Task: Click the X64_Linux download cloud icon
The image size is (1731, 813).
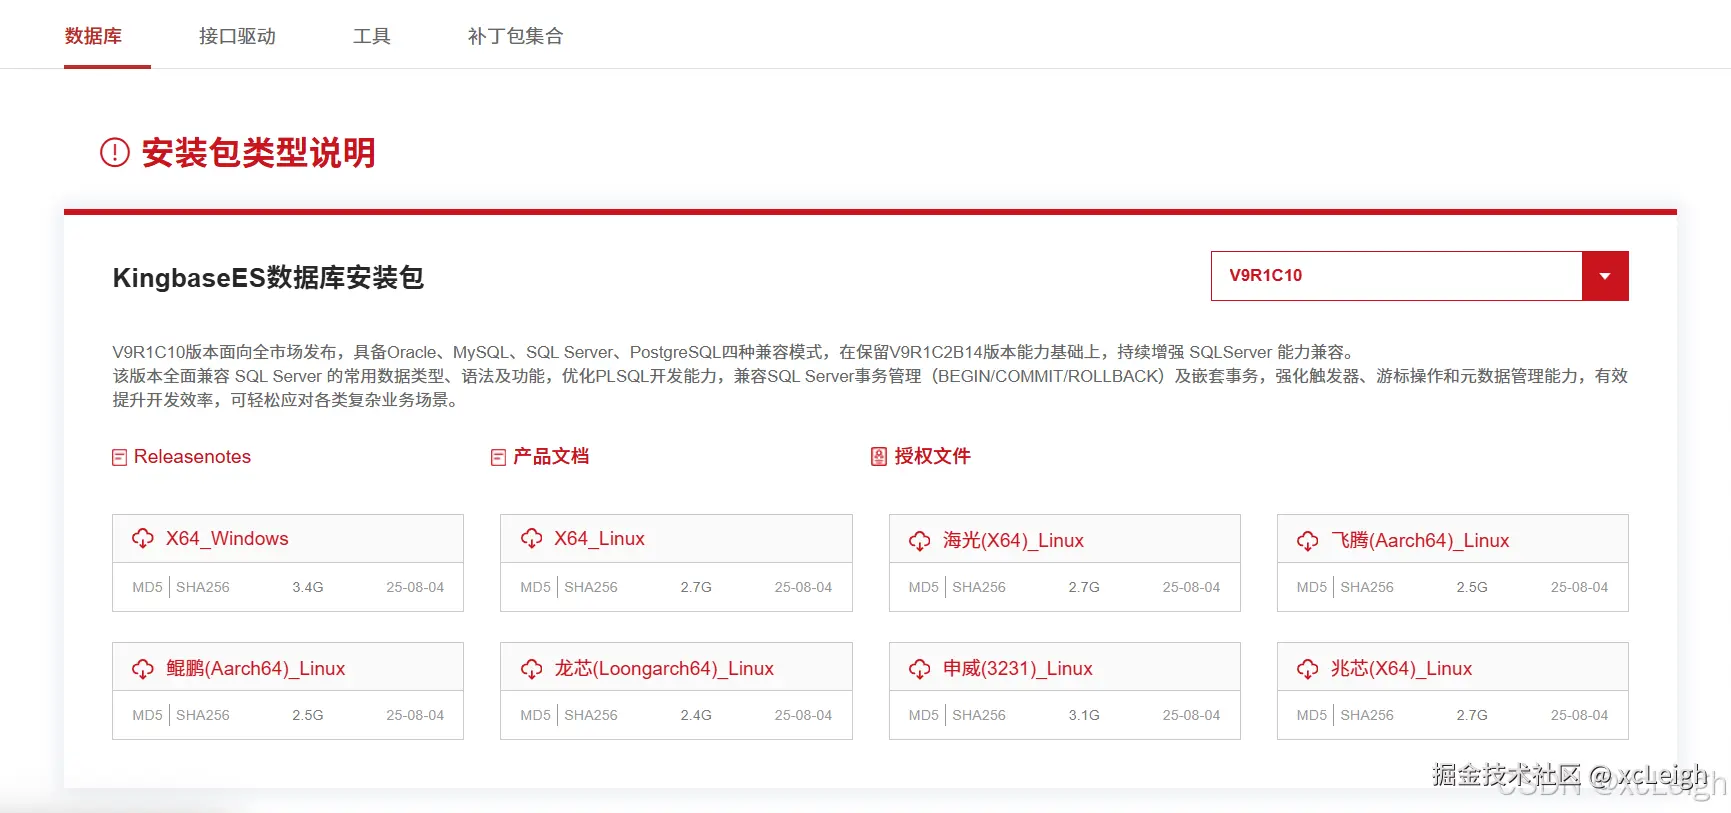Action: coord(531,538)
